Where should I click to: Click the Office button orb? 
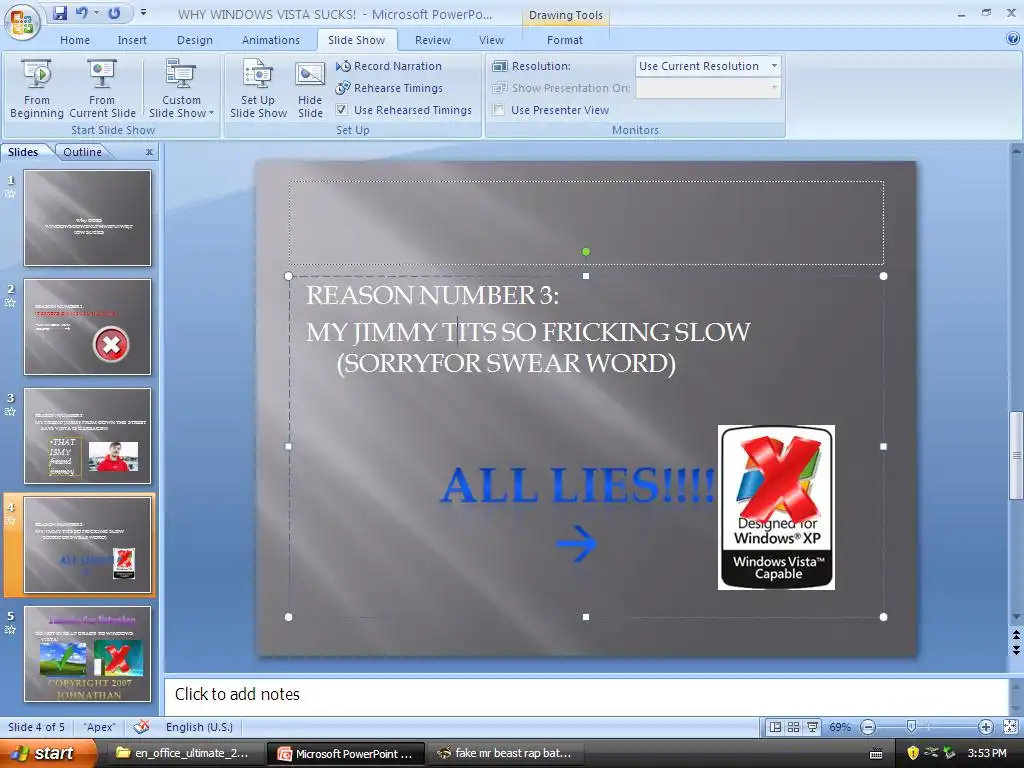click(x=22, y=22)
